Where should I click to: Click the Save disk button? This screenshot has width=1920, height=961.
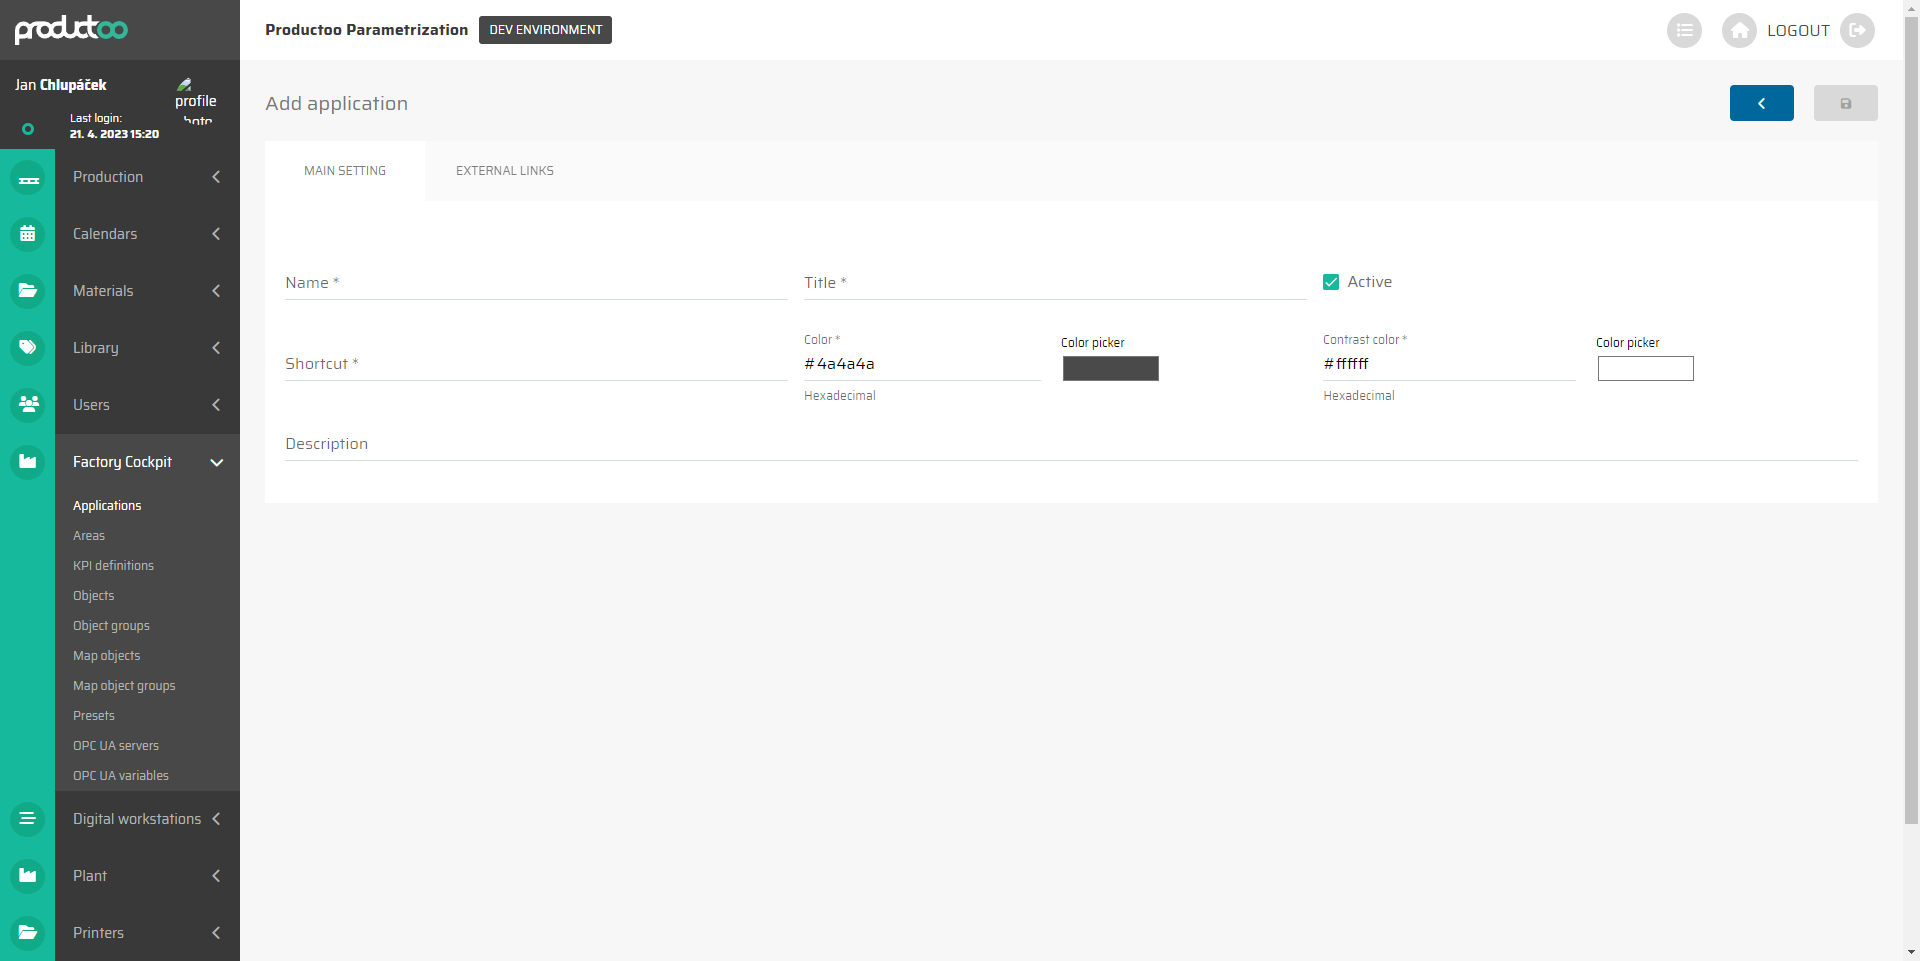pos(1845,103)
